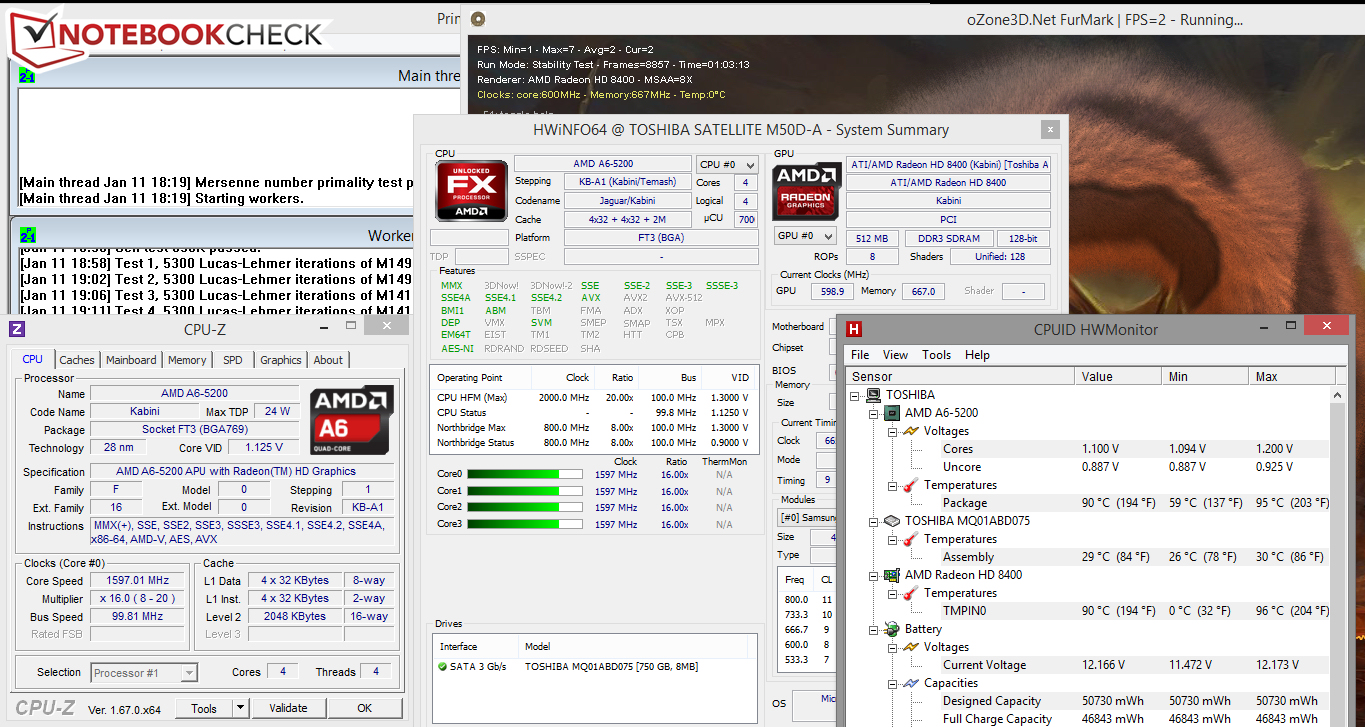
Task: Collapse the Capacities group under Battery
Action: pos(893,683)
